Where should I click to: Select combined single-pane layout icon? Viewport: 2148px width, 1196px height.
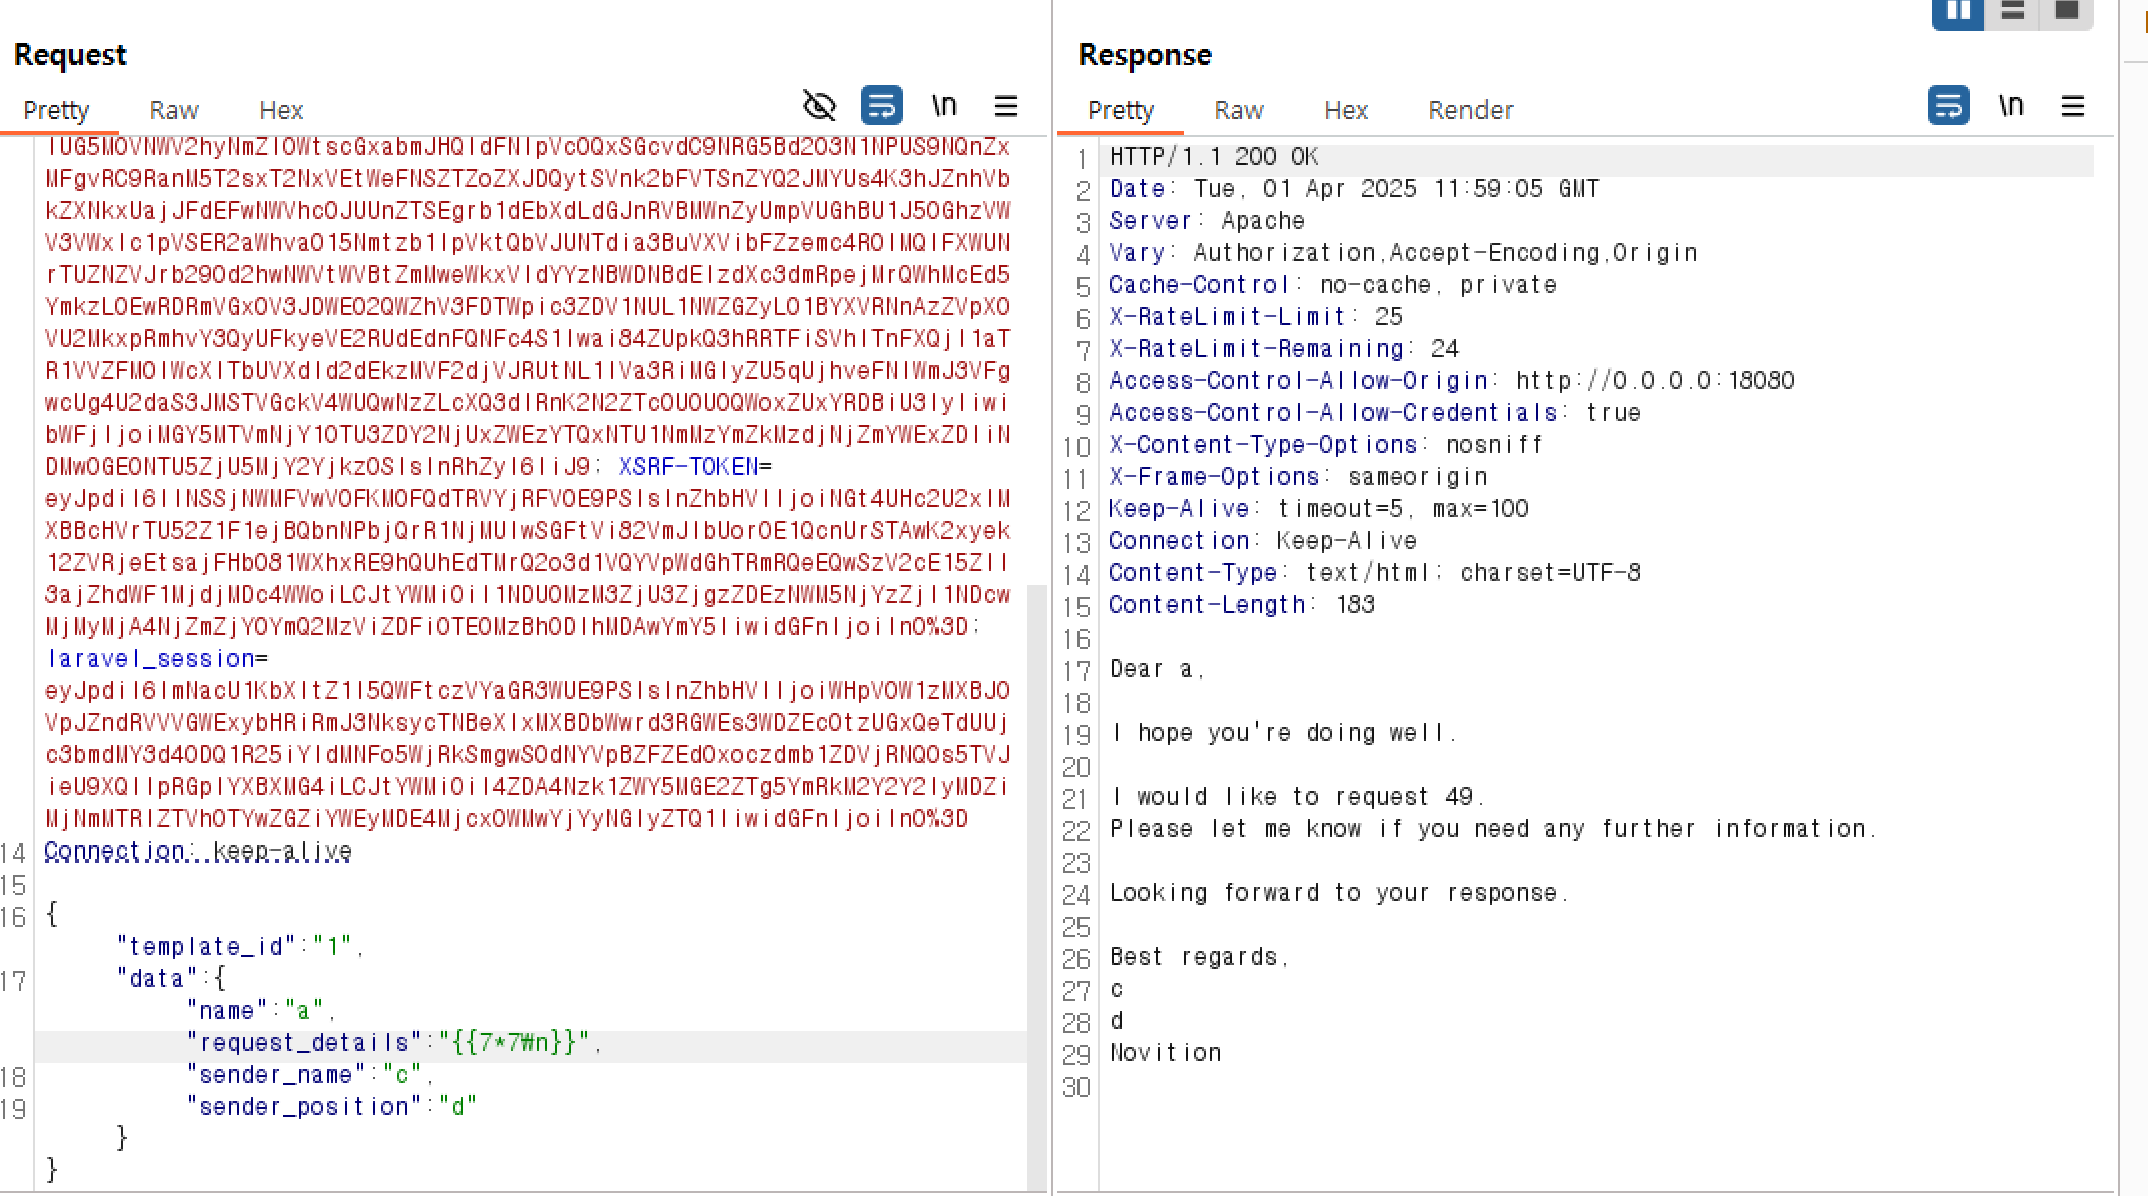(x=2067, y=12)
